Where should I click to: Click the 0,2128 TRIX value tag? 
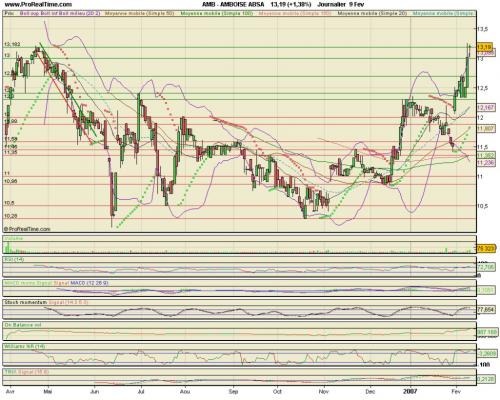[486, 379]
